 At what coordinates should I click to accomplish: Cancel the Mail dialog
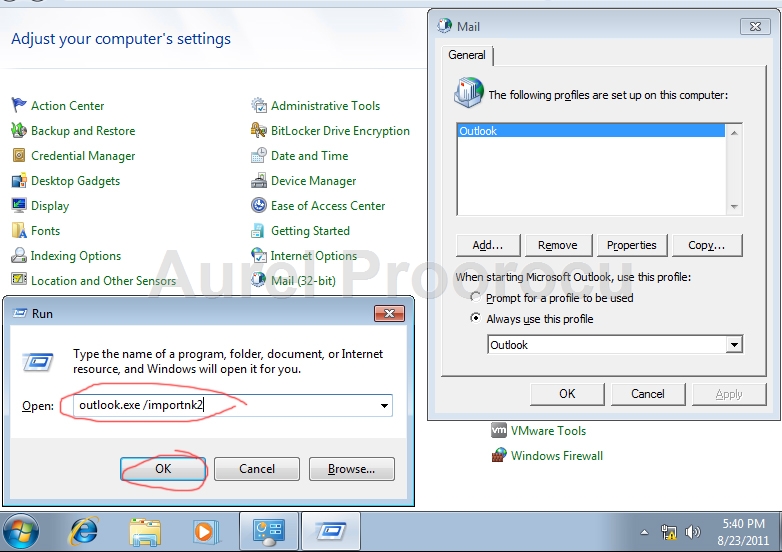[x=648, y=394]
